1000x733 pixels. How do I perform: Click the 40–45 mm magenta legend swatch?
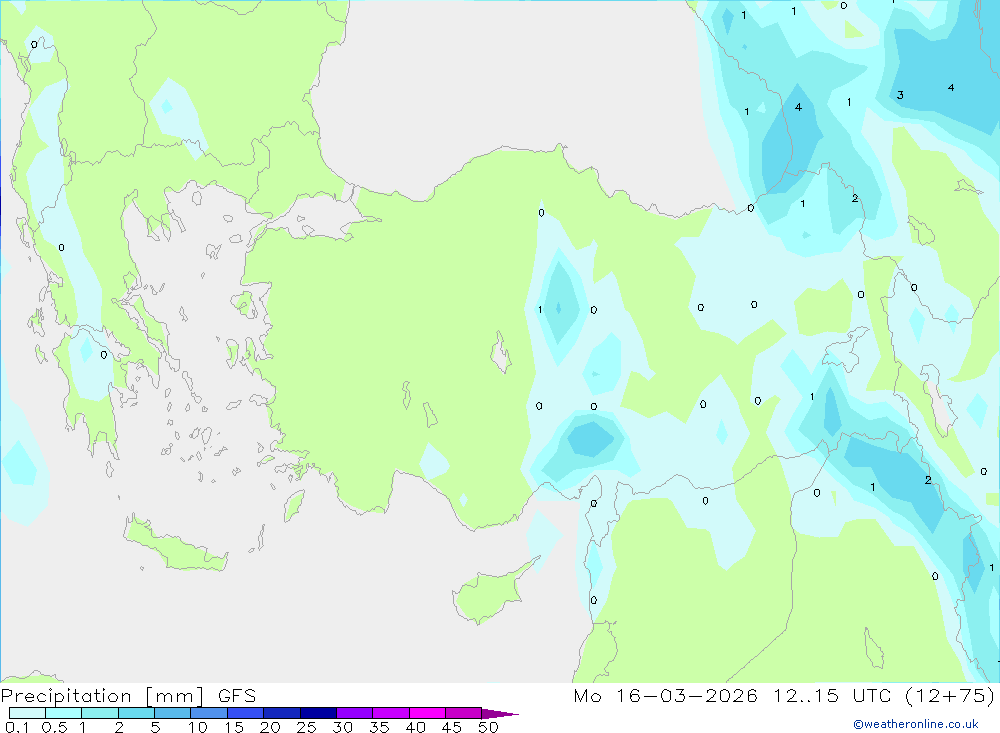427,713
